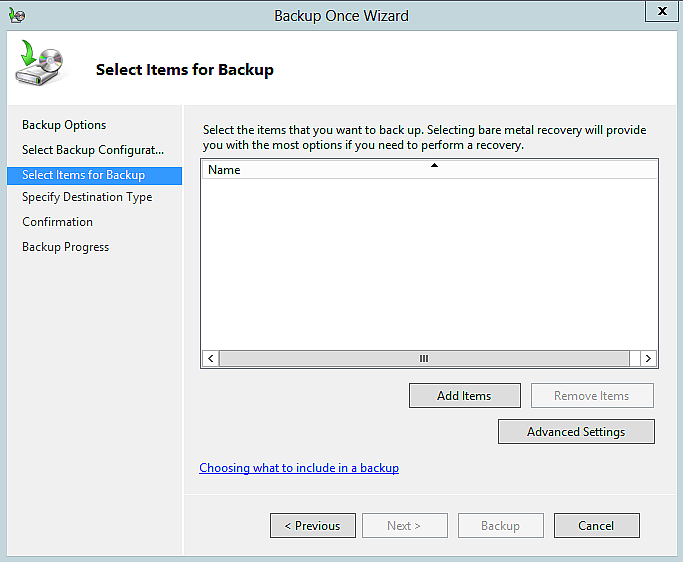Open Advanced Settings
683x562 pixels.
[x=576, y=432]
